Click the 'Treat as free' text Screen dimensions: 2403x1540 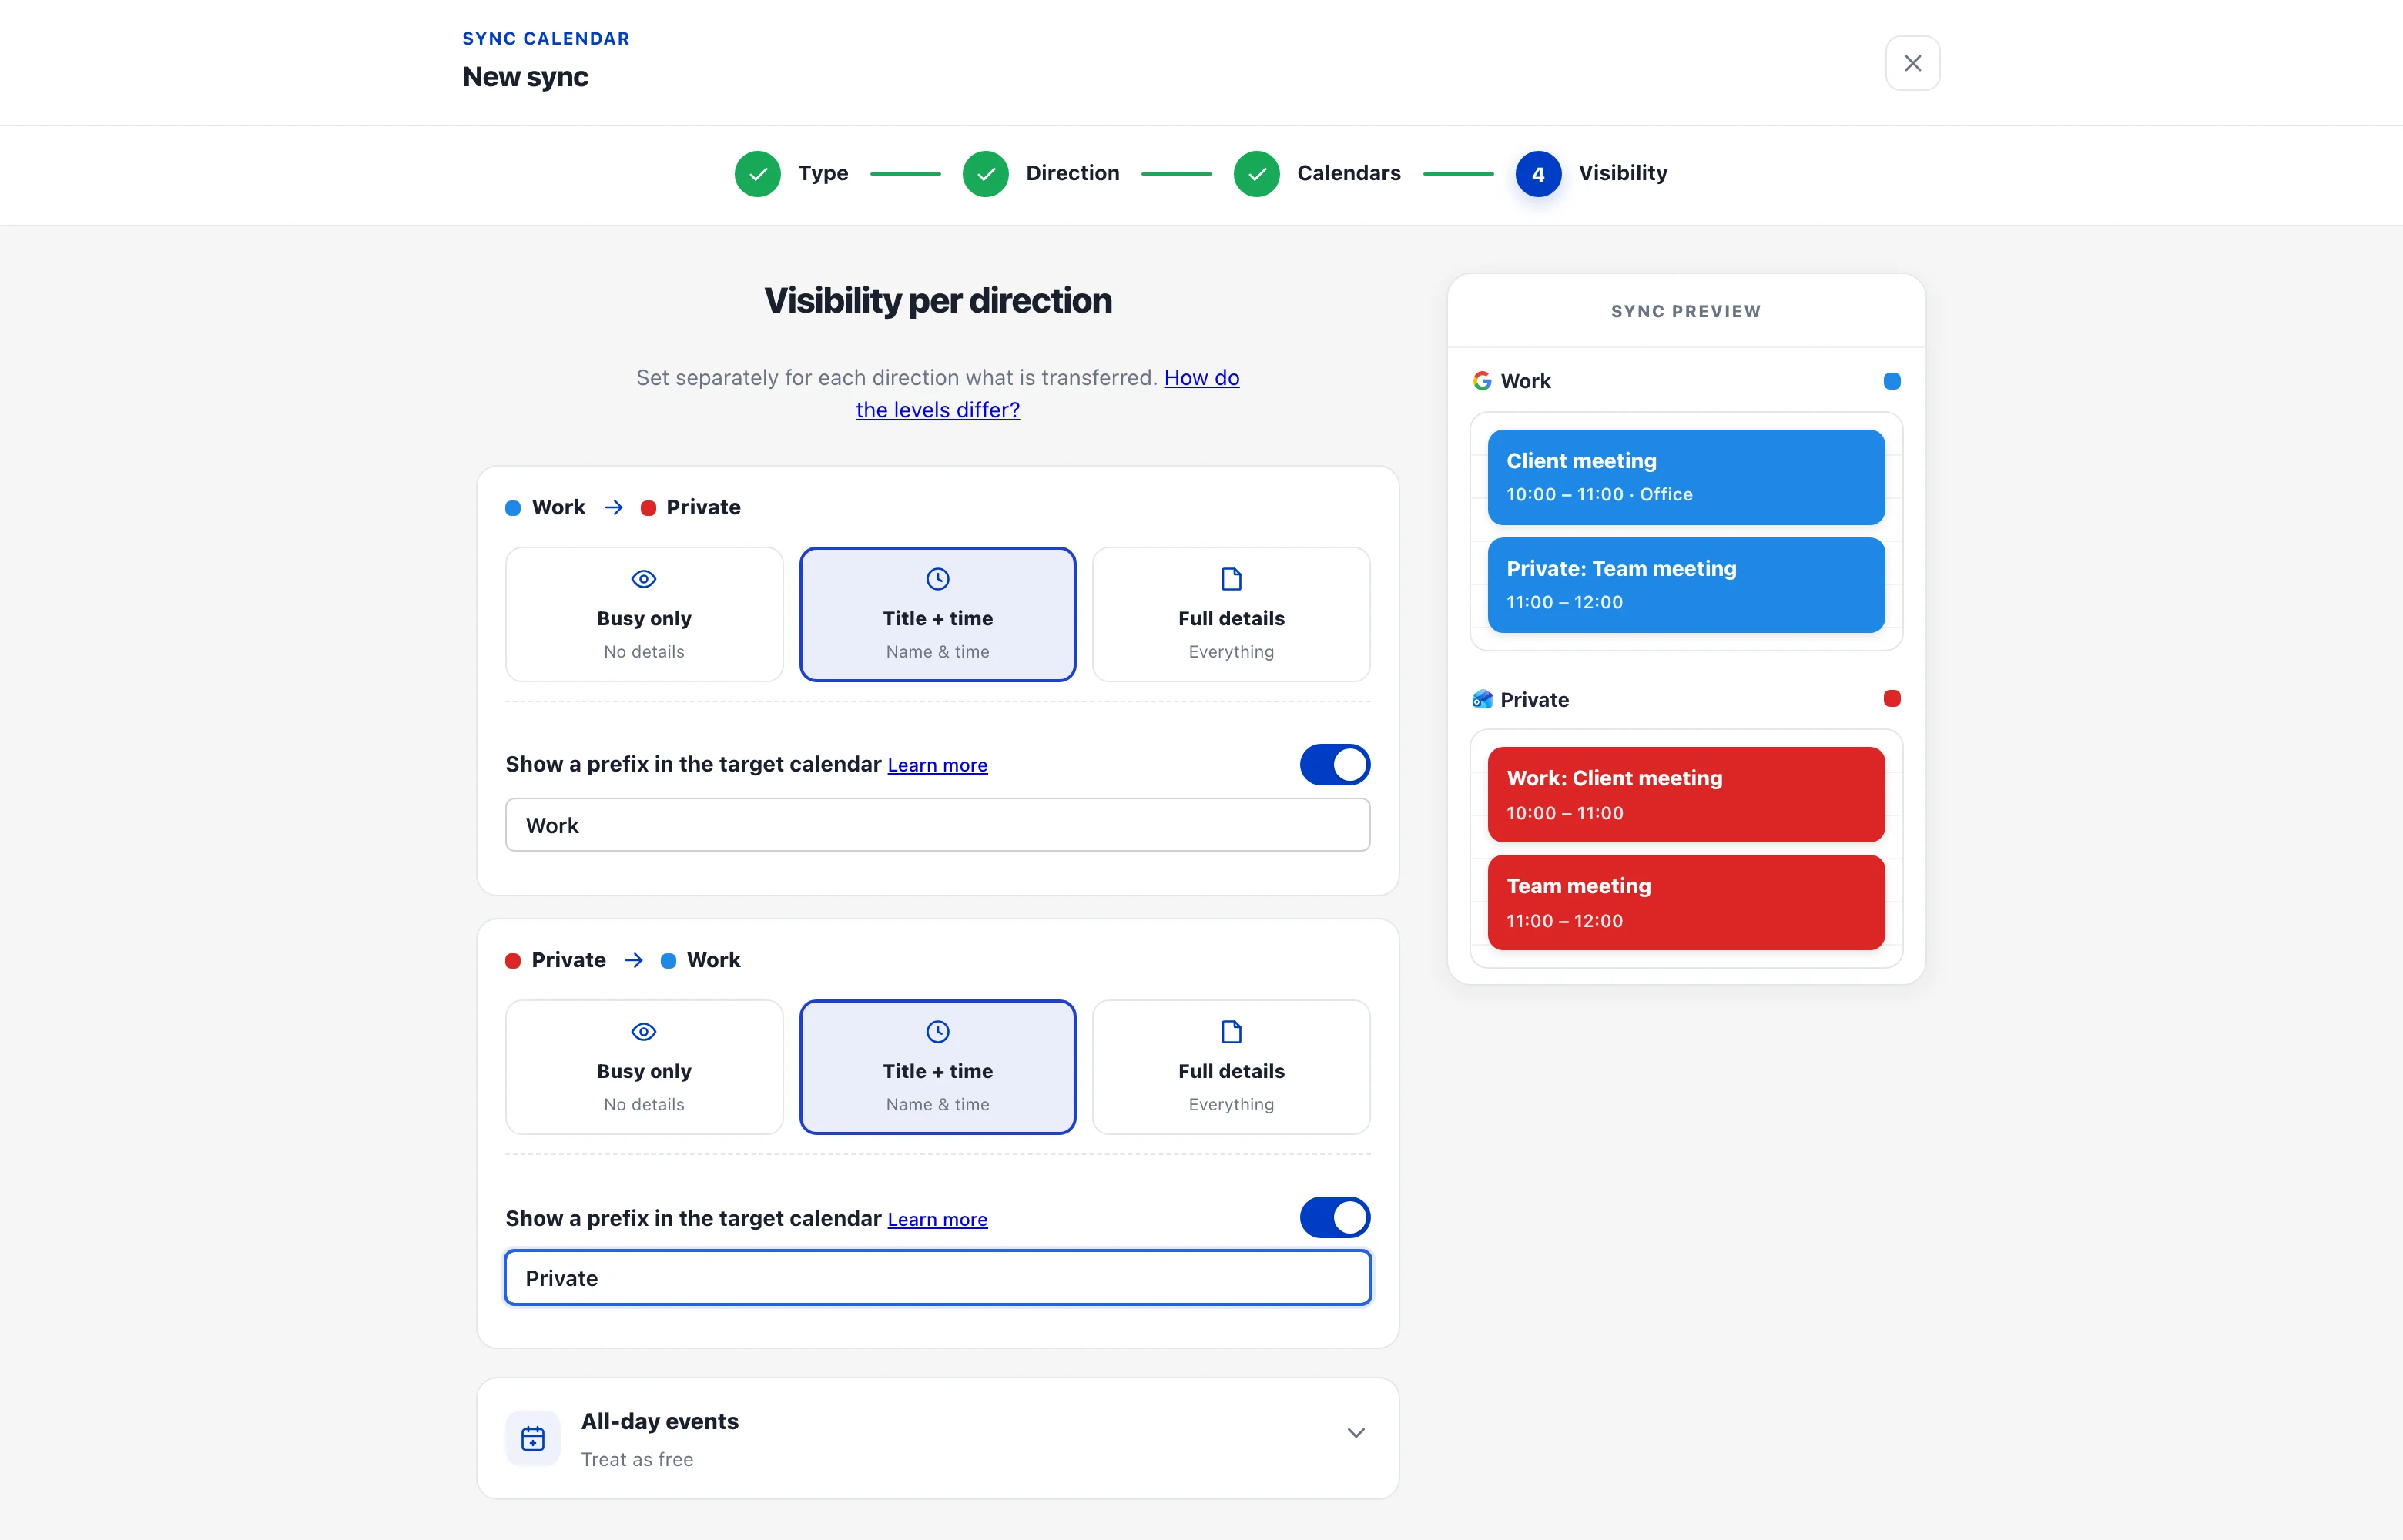pos(637,1459)
